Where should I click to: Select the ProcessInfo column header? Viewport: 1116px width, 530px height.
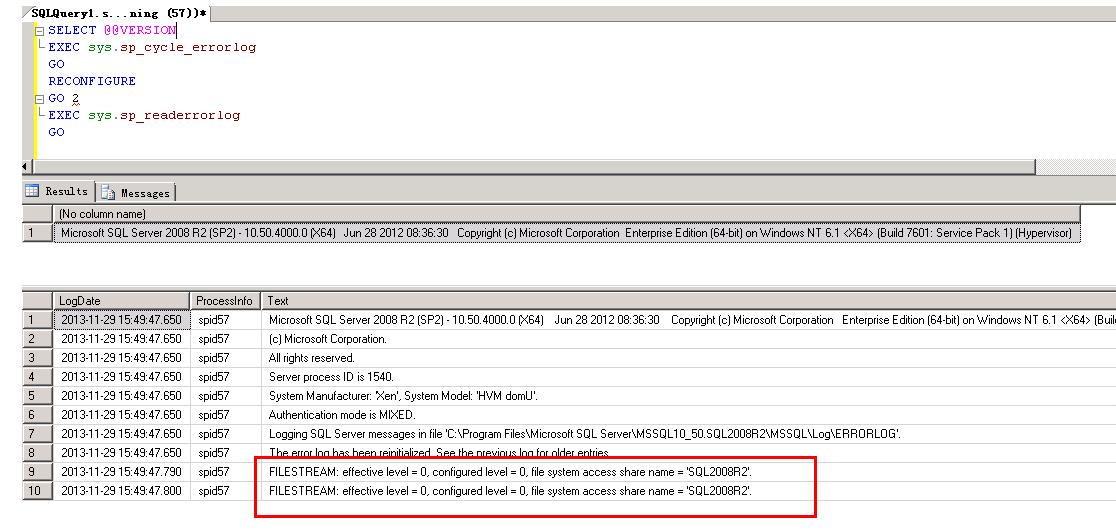pos(225,301)
